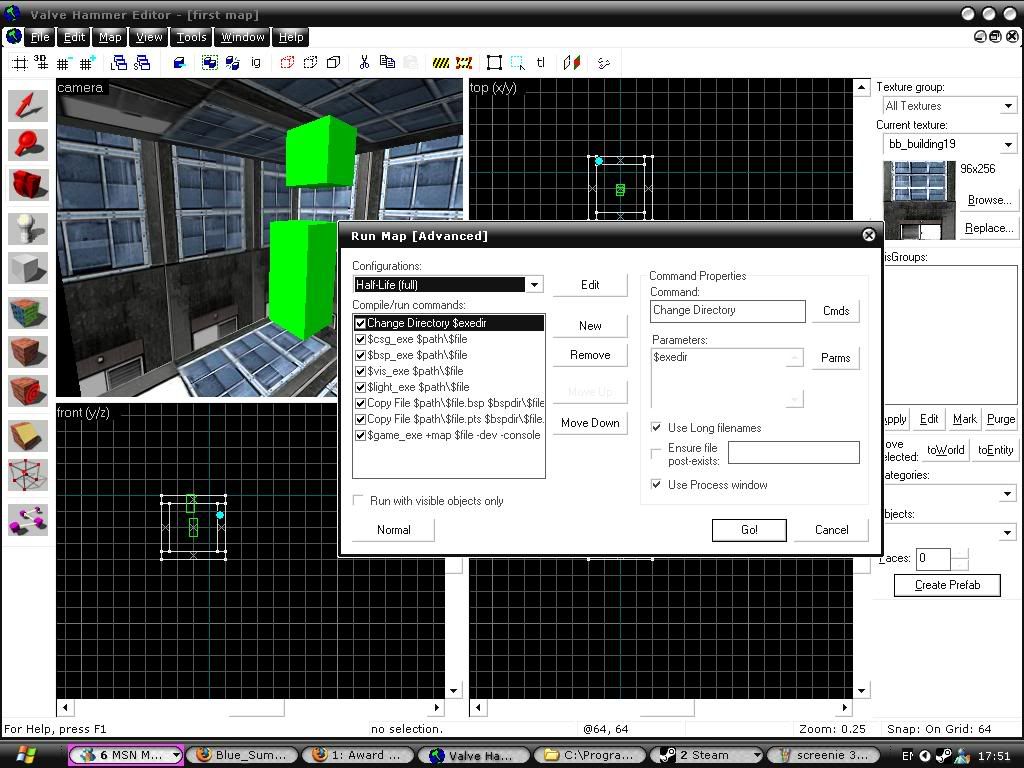The image size is (1024, 768).
Task: Uncheck the $bsp_exe command checkbox
Action: point(360,355)
